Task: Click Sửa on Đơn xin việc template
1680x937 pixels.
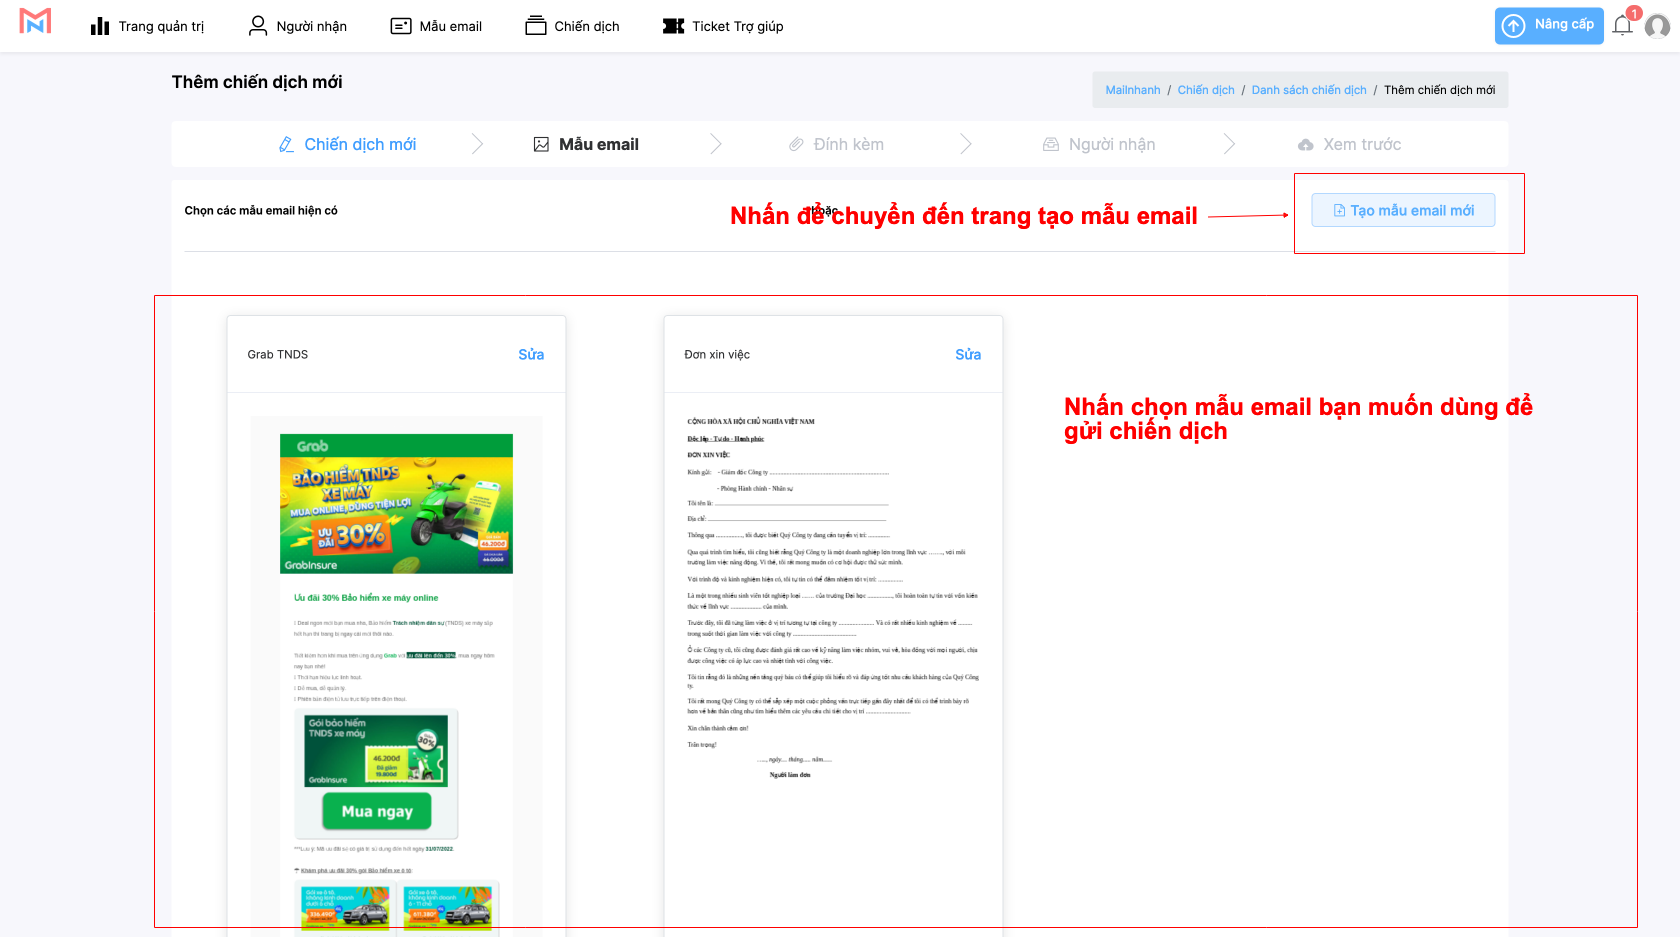Action: [x=967, y=354]
